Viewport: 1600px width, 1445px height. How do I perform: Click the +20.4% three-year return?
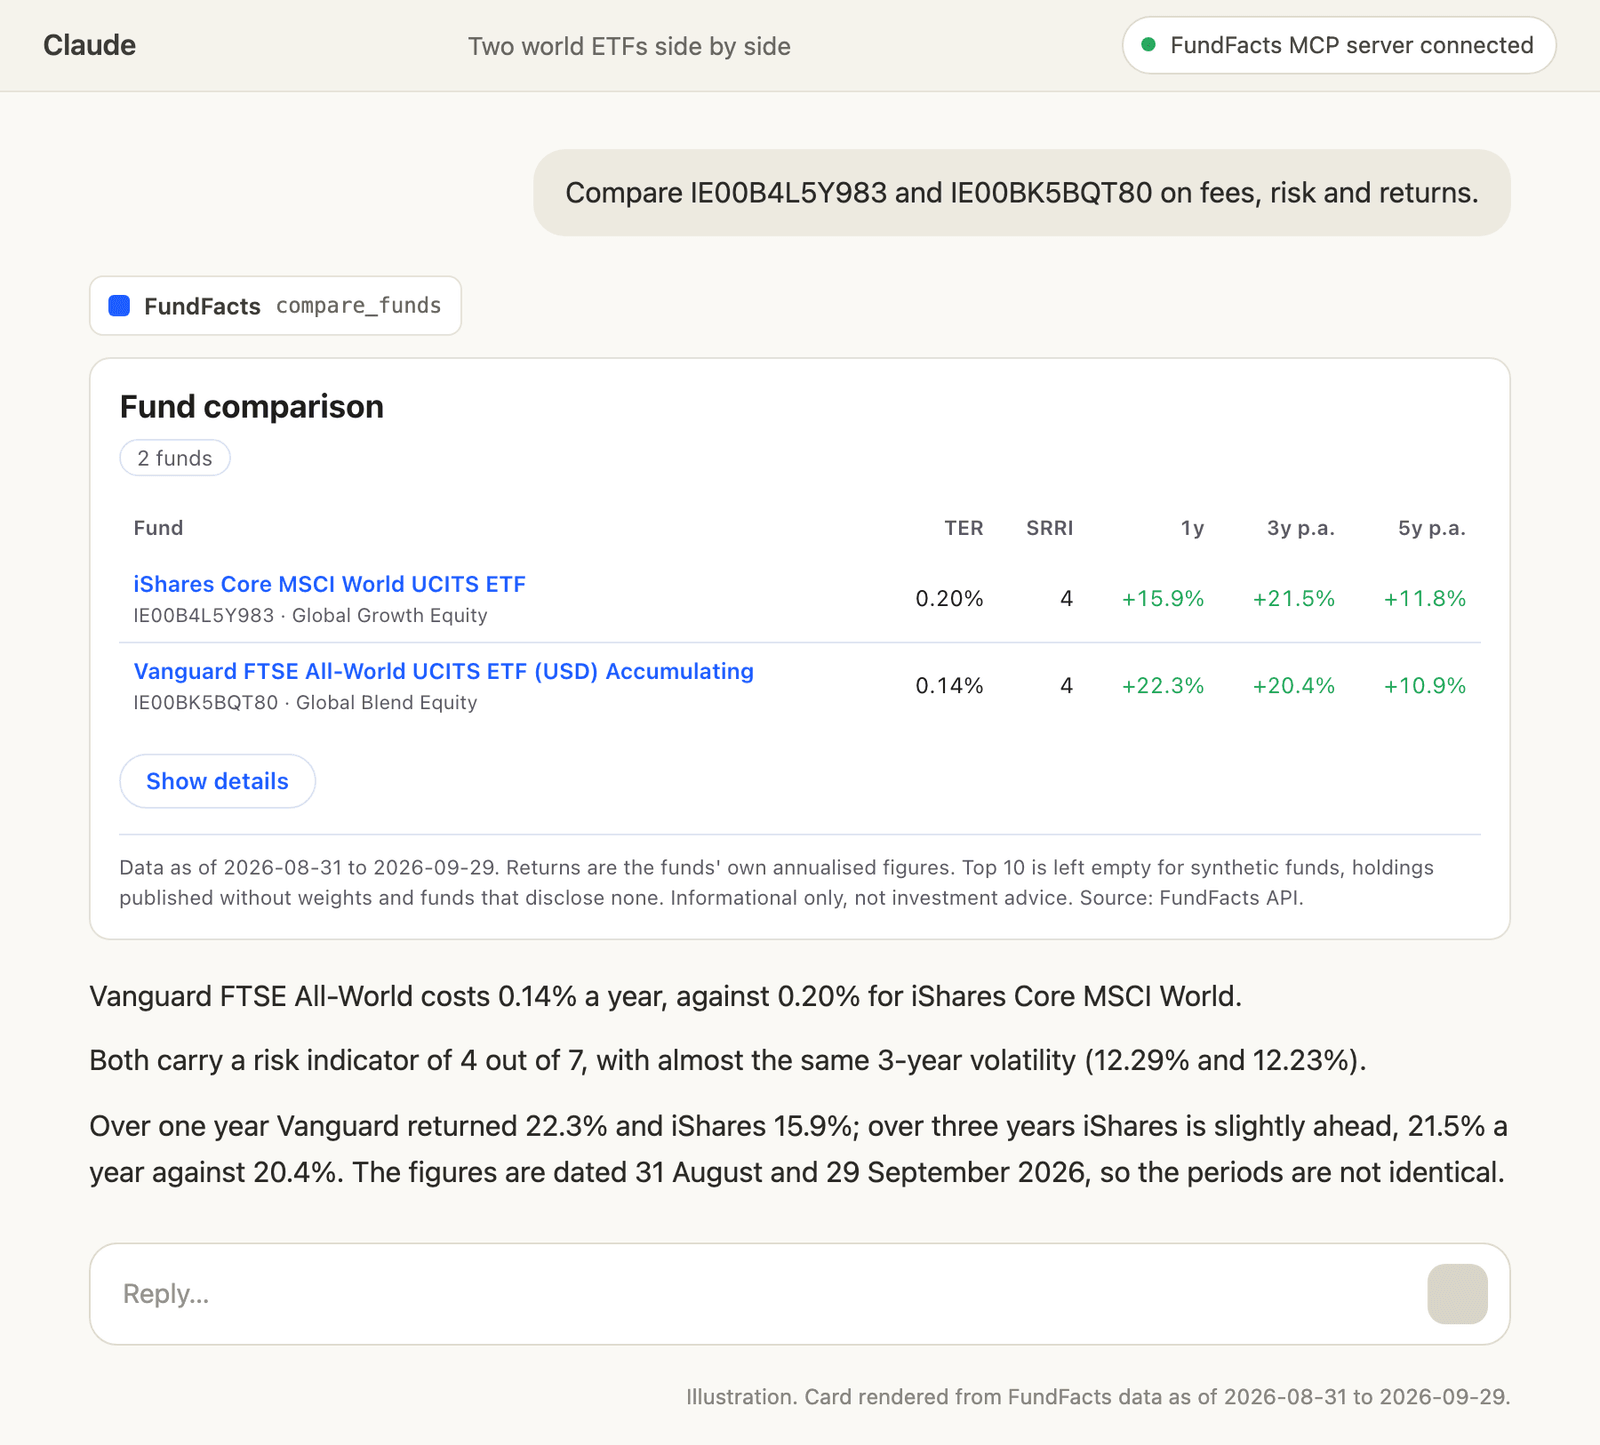click(x=1294, y=686)
